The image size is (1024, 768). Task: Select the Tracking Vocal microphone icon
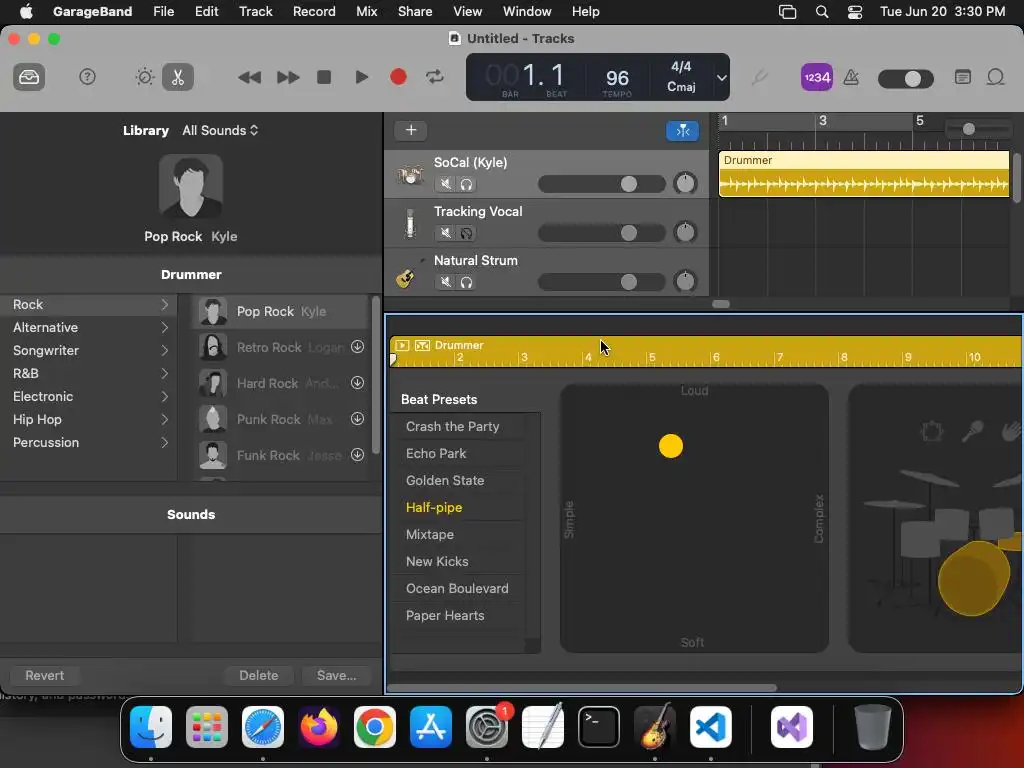coord(410,223)
